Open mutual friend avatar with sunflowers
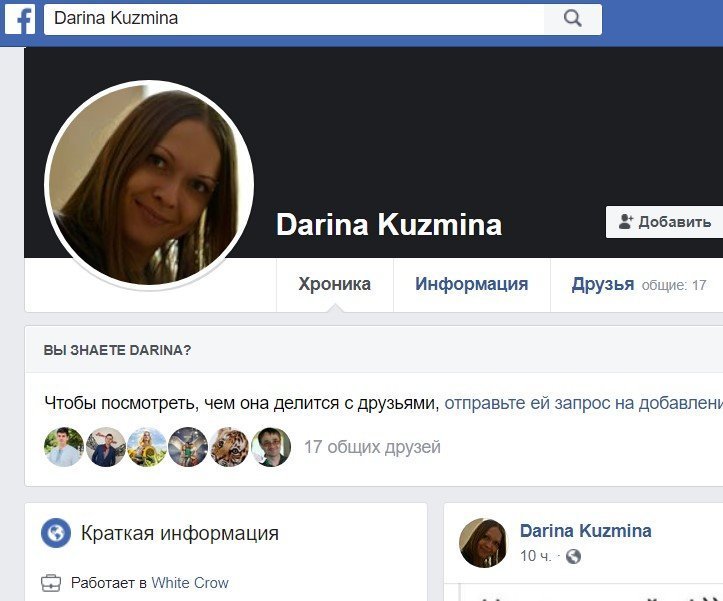Screen dimensions: 723x601 click(x=147, y=447)
